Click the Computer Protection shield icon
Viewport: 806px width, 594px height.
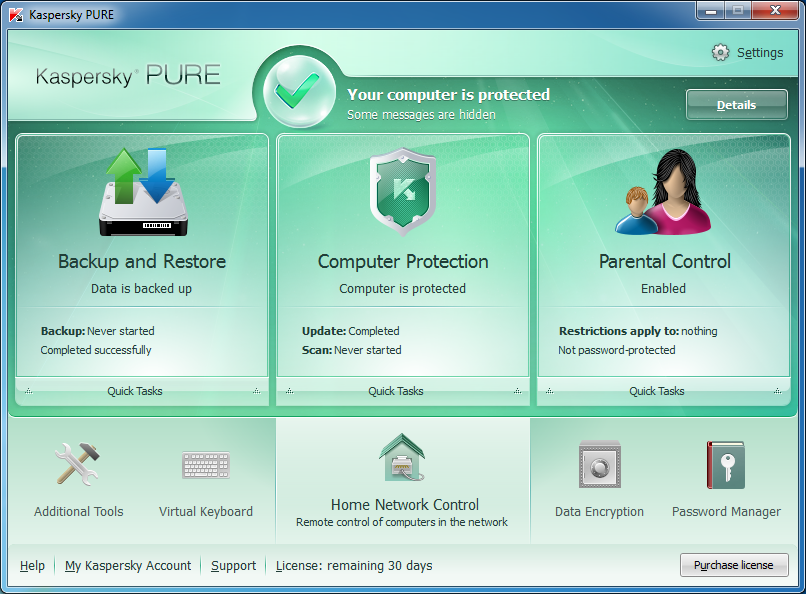coord(403,192)
